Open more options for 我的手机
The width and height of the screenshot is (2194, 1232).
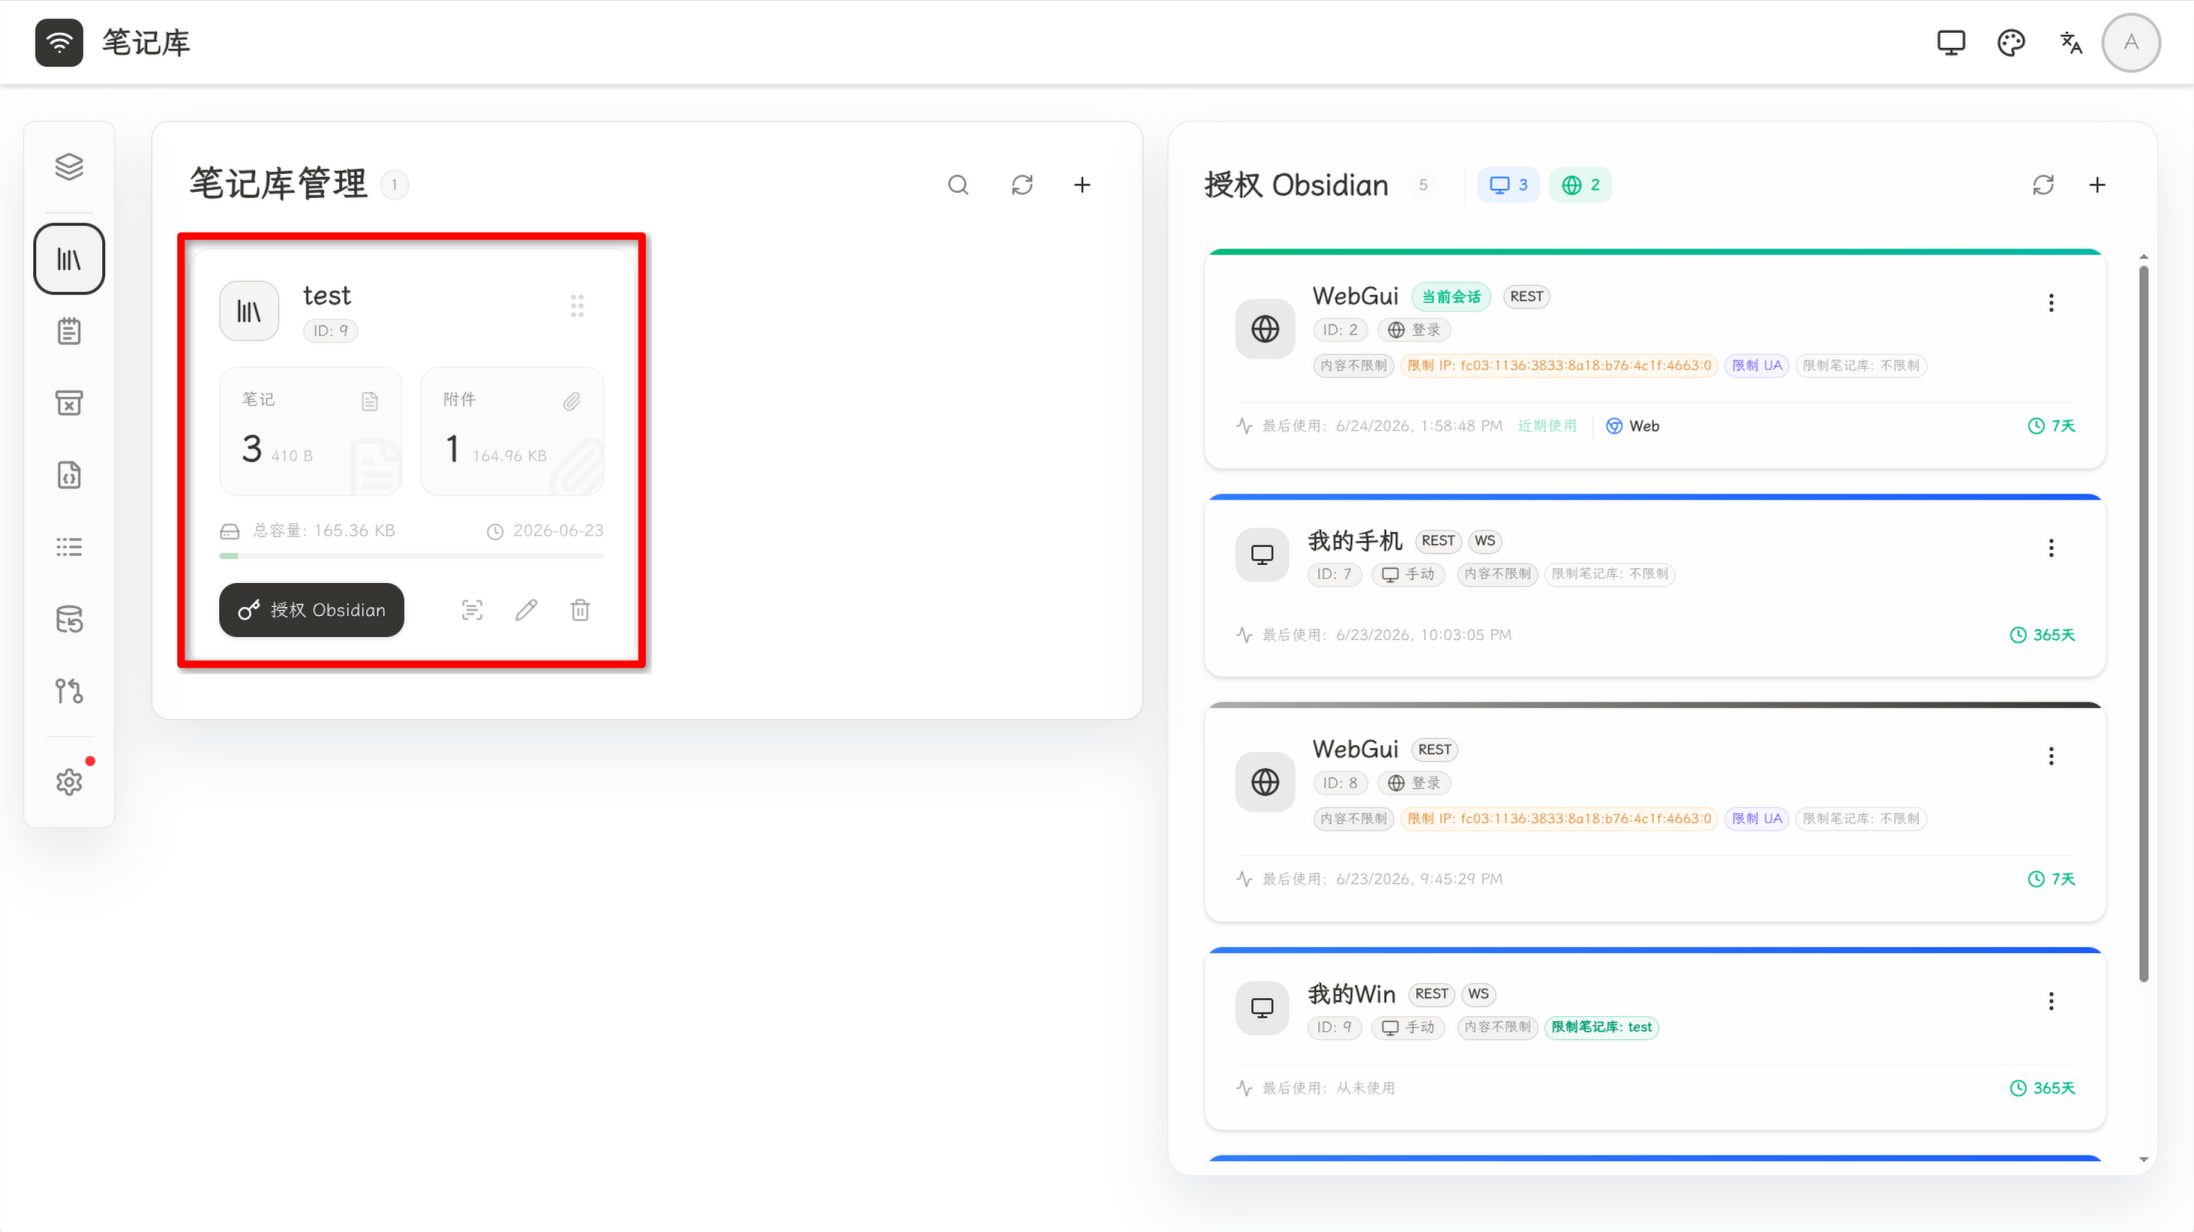[2051, 548]
